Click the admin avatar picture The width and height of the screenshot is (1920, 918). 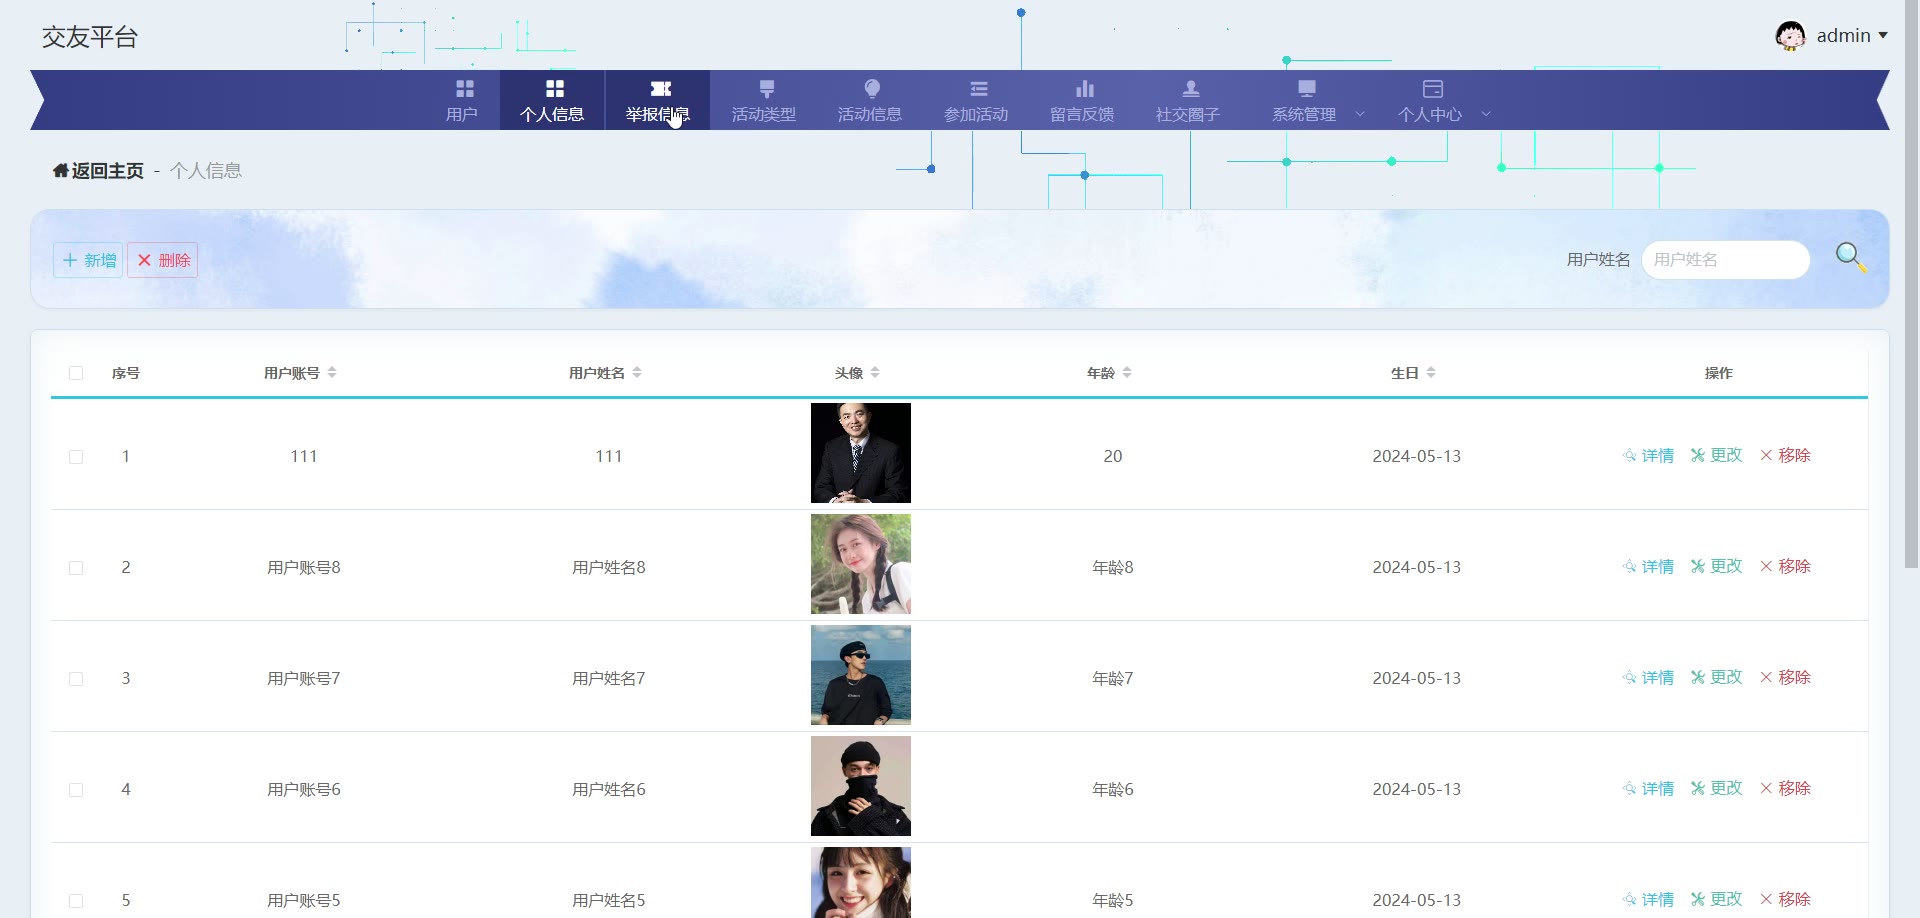(x=1789, y=36)
